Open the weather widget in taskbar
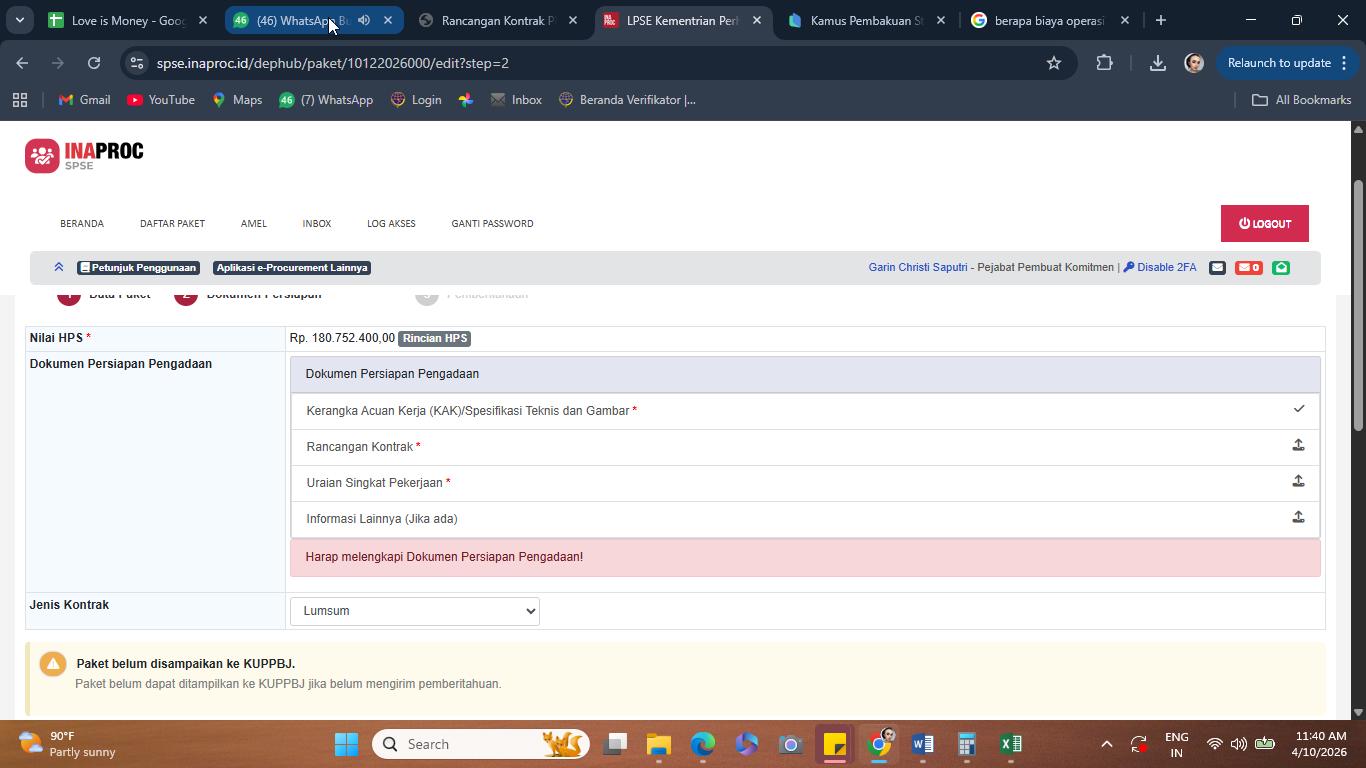 pos(68,744)
